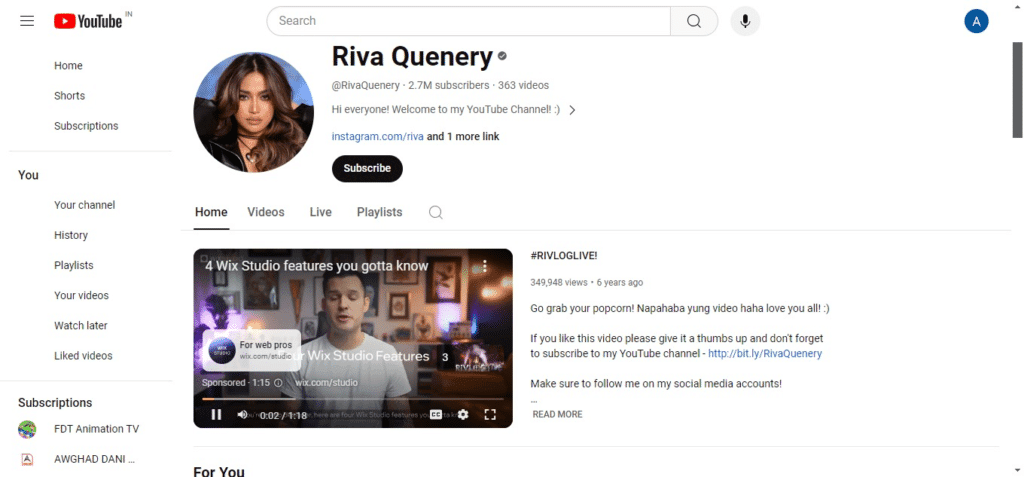This screenshot has height=477, width=1024.
Task: Click the verified badge next to channel name
Action: coord(502,56)
